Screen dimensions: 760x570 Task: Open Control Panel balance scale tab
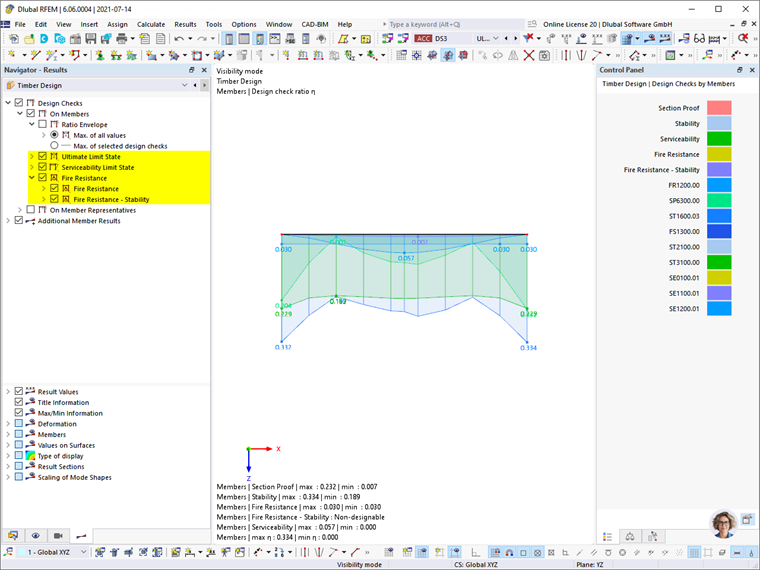point(630,537)
